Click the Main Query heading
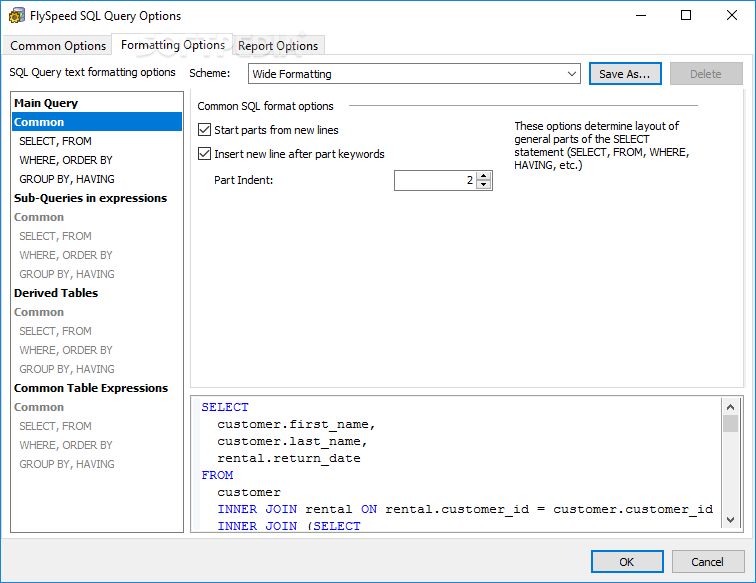The height and width of the screenshot is (583, 756). tap(97, 103)
